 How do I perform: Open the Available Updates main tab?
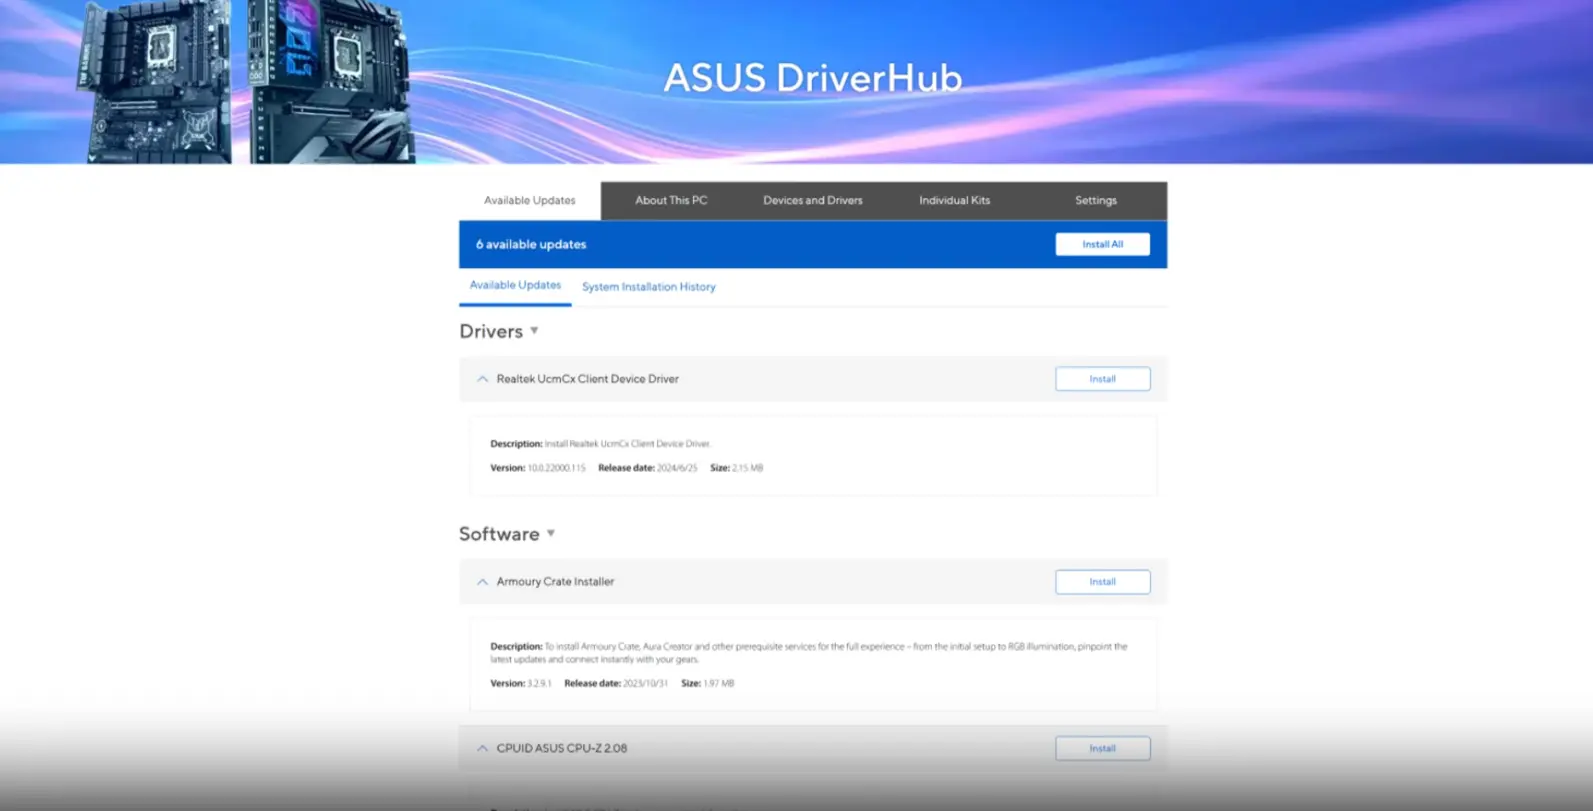tap(530, 200)
